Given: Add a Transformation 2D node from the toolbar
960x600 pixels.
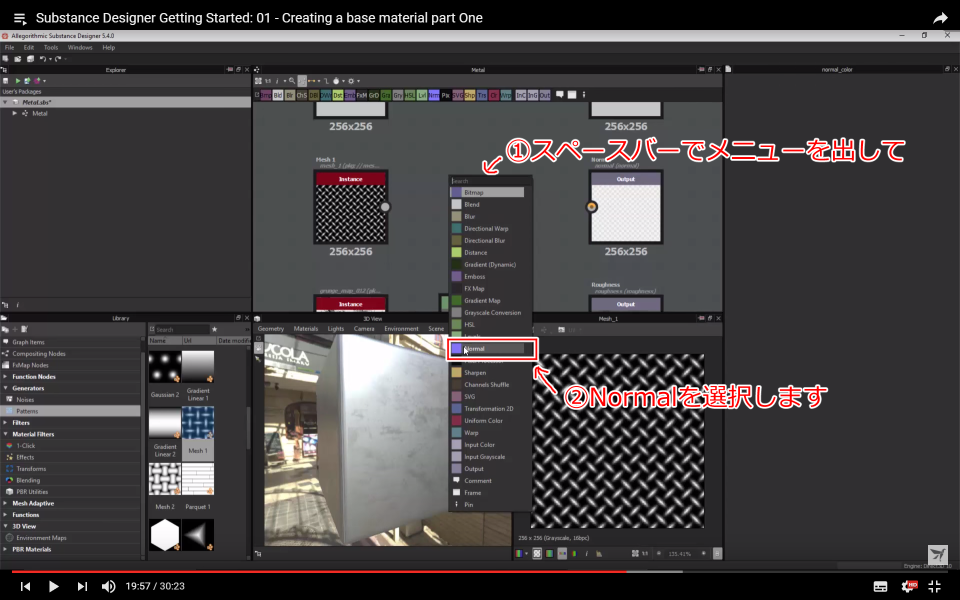Looking at the screenshot, I should pos(482,95).
